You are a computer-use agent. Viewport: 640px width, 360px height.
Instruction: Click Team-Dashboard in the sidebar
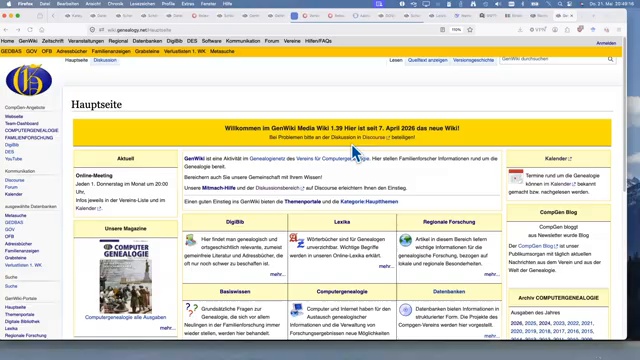pyautogui.click(x=22, y=123)
